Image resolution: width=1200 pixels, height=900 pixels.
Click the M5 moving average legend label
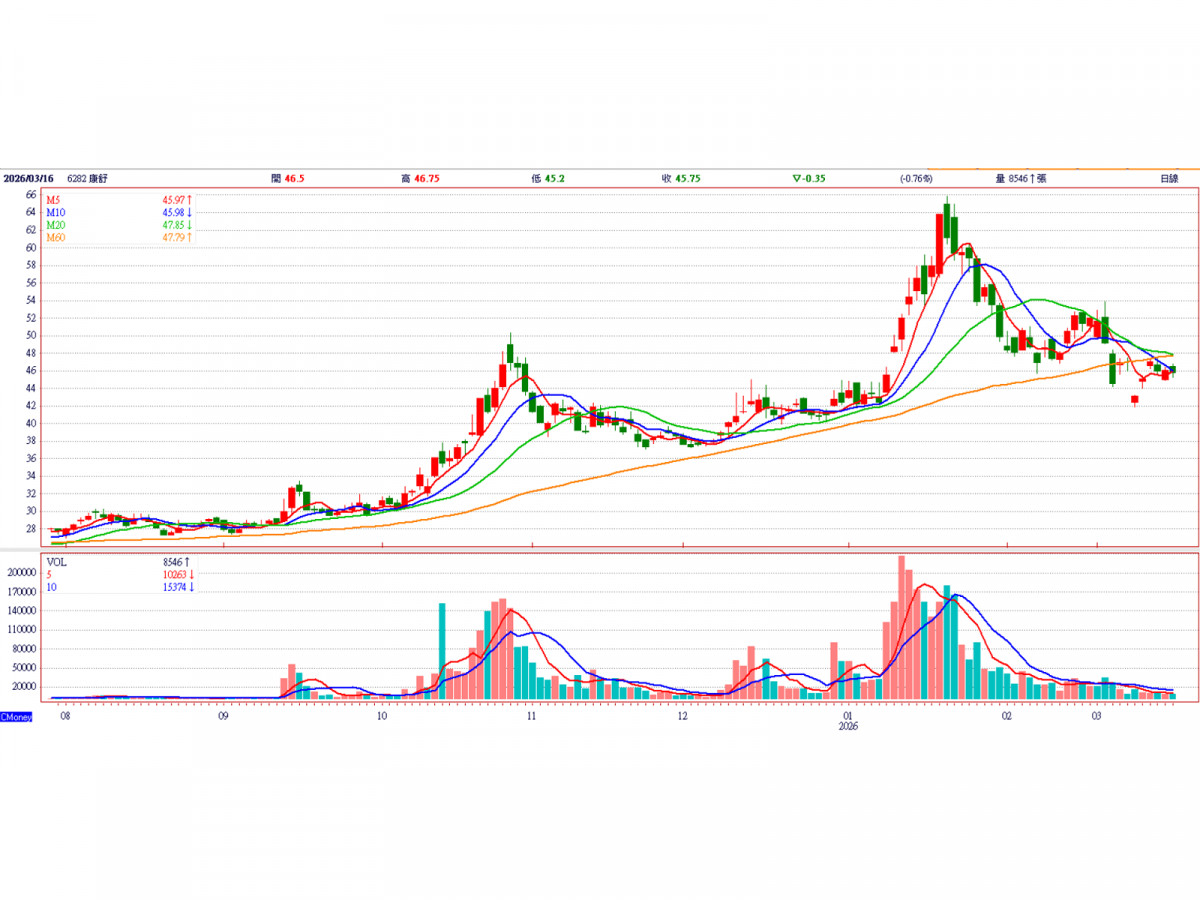pyautogui.click(x=53, y=200)
